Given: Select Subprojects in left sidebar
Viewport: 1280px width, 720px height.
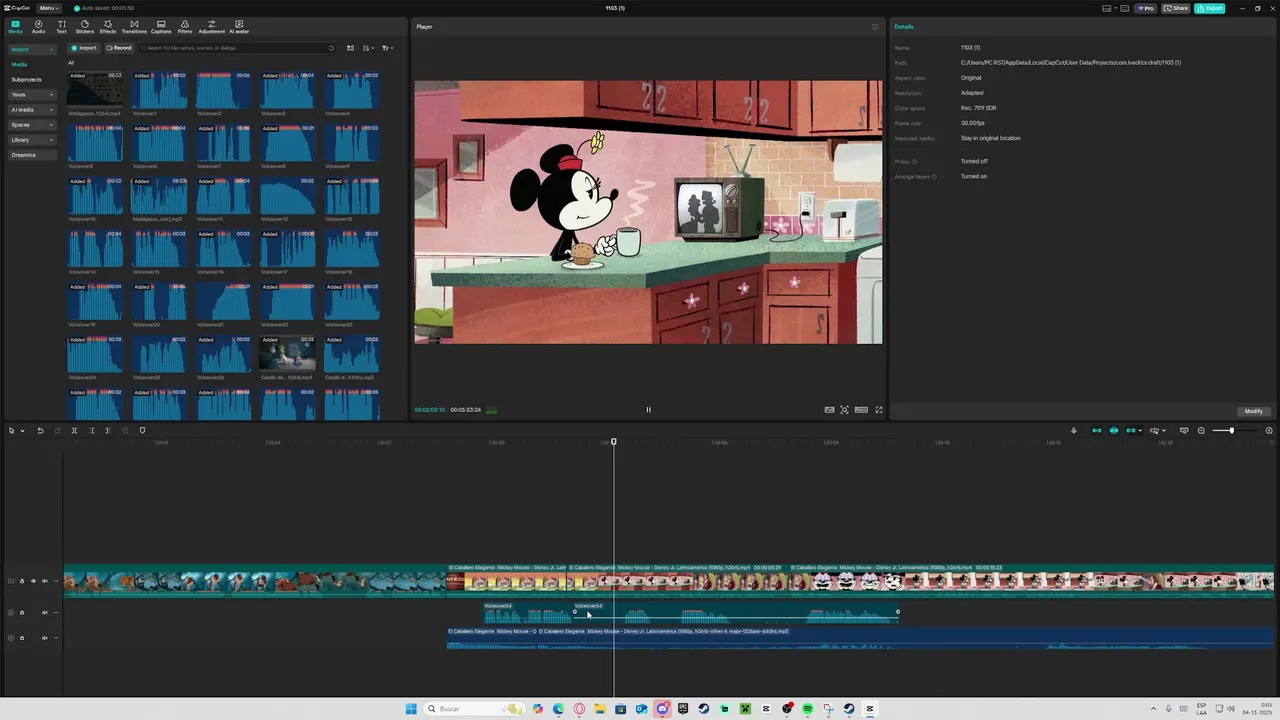Looking at the screenshot, I should [x=27, y=79].
